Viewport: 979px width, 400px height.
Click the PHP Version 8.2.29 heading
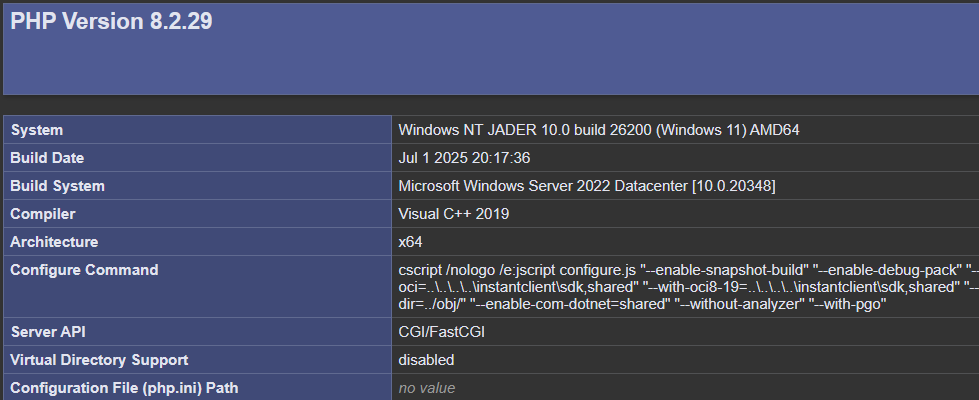111,22
